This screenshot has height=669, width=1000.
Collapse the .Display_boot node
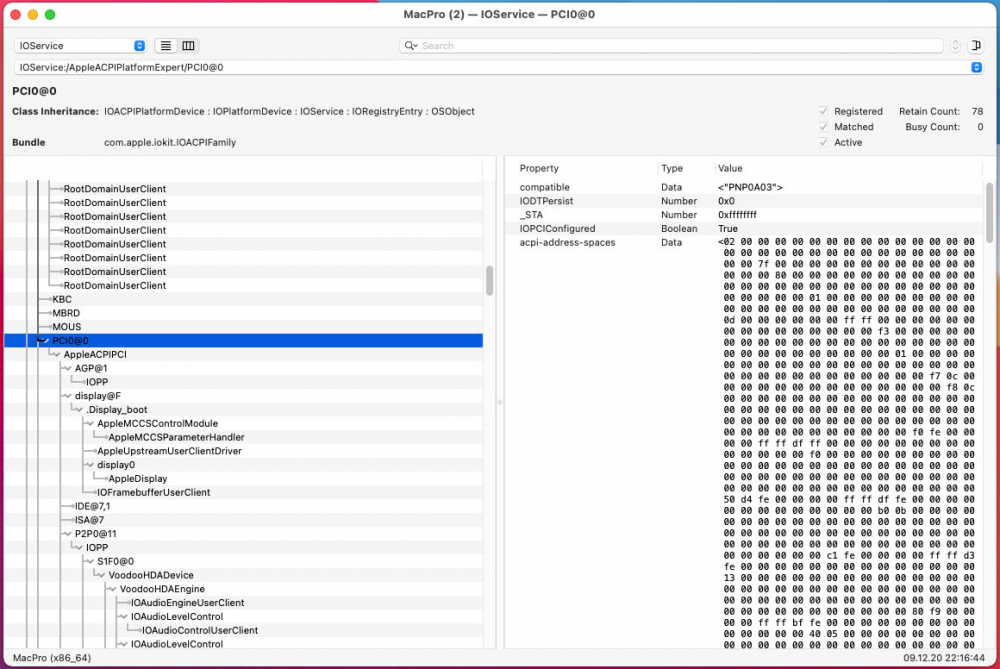point(79,410)
